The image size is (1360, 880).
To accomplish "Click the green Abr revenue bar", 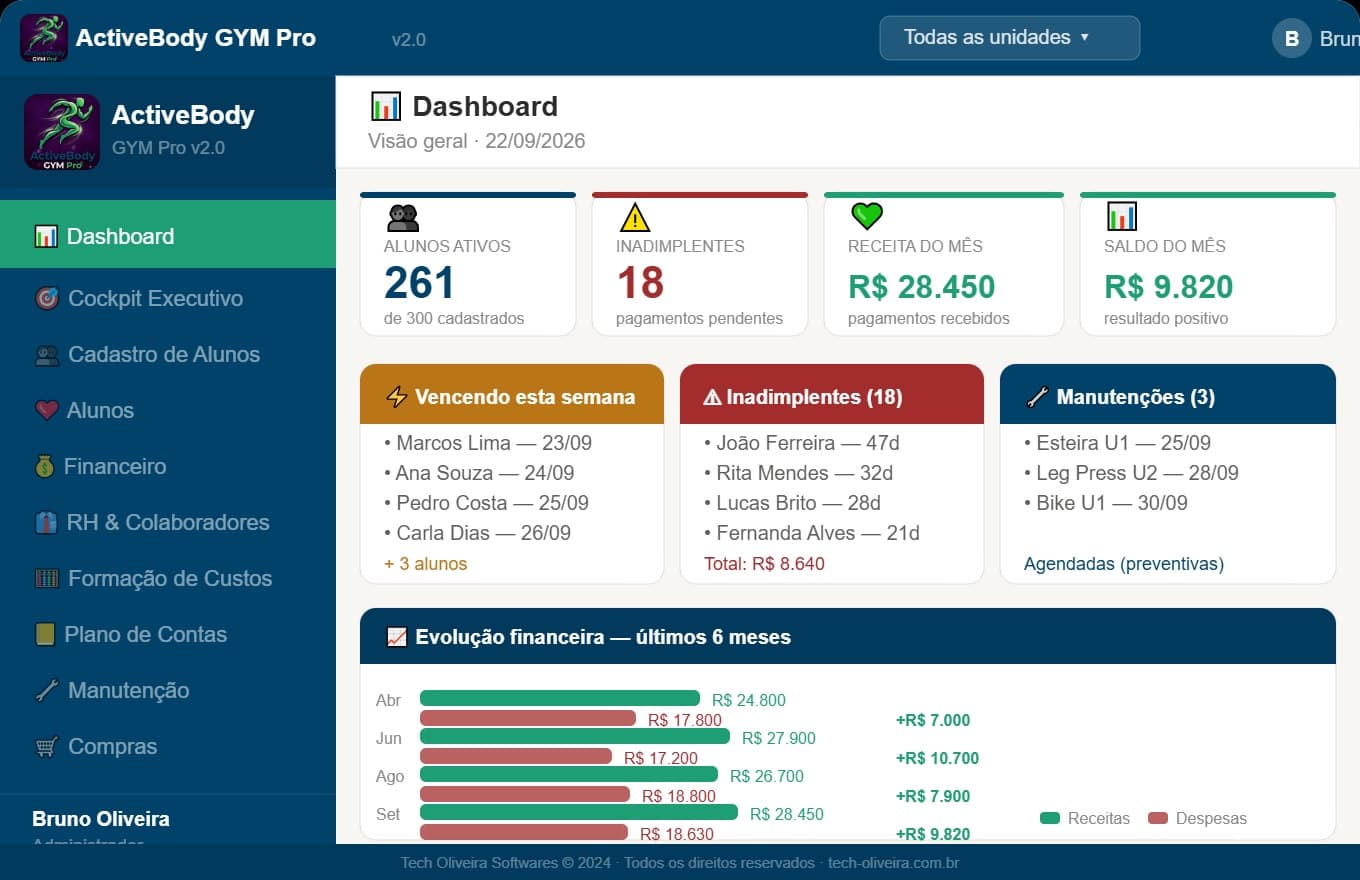I will pos(560,698).
